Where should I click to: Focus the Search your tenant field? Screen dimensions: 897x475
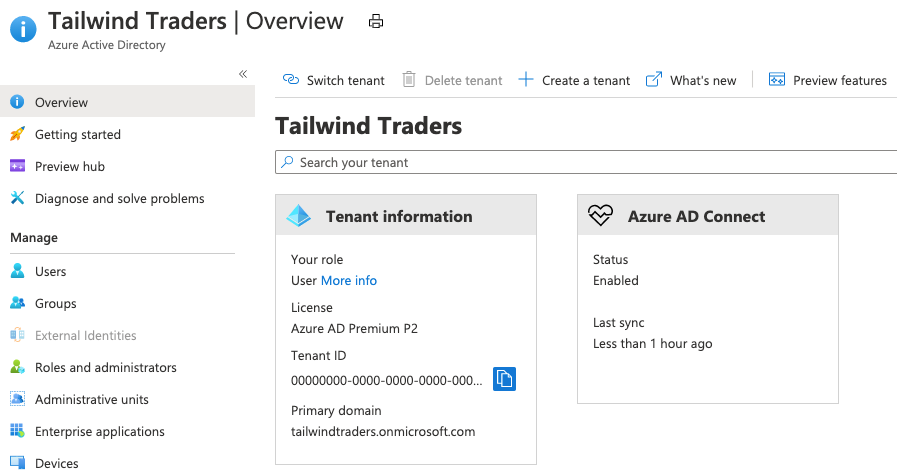tap(586, 162)
